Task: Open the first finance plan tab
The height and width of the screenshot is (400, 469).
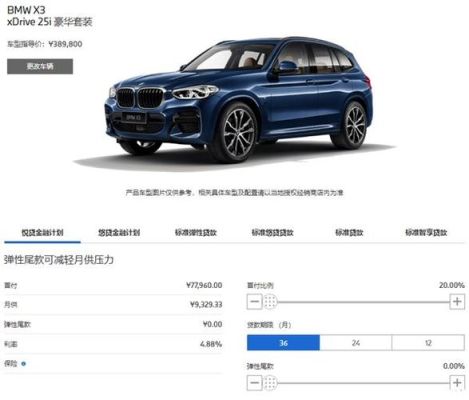Action: 42,233
